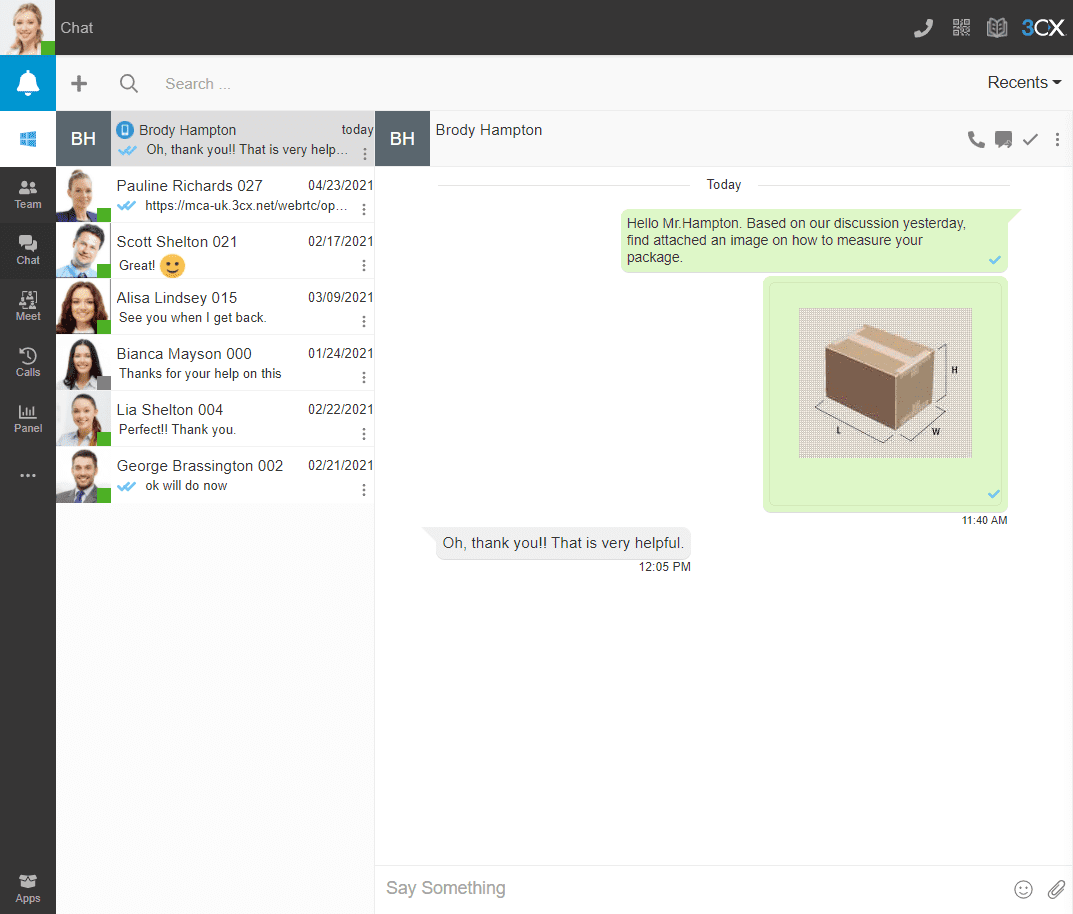Open the dial pad icon in the top bar

tap(923, 27)
